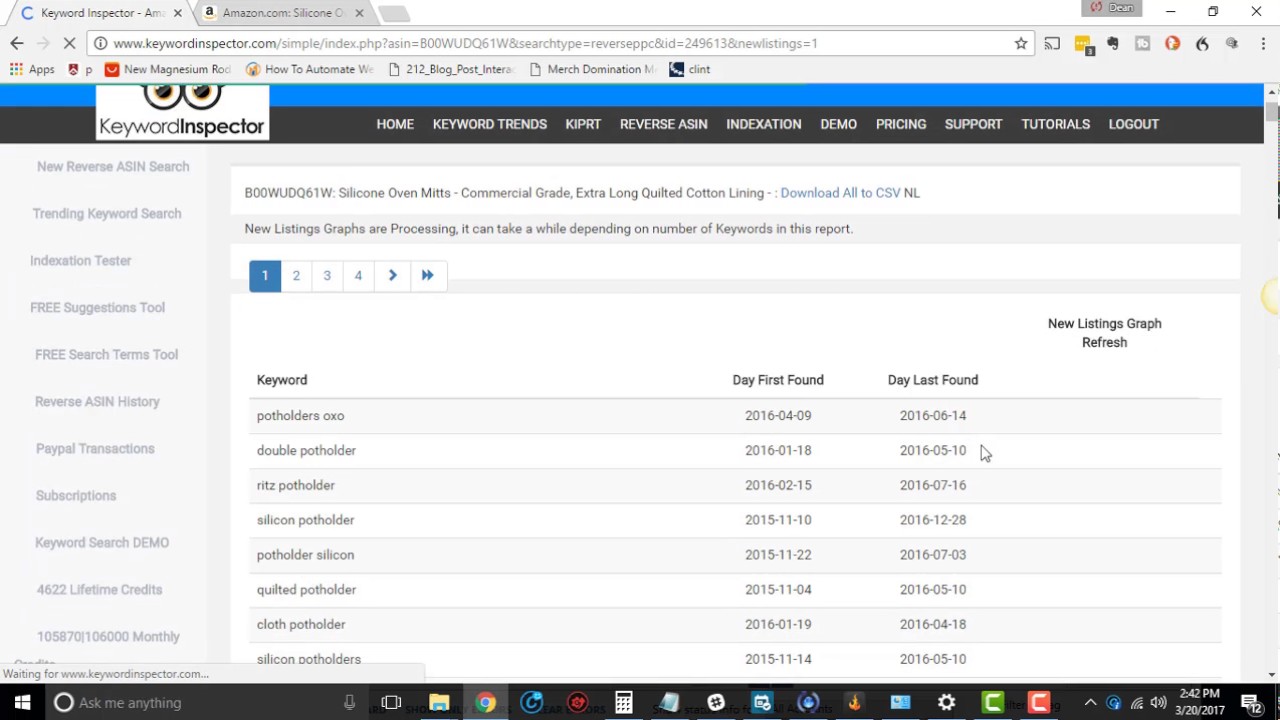
Task: Open Merch Domination bookmark
Action: 593,69
